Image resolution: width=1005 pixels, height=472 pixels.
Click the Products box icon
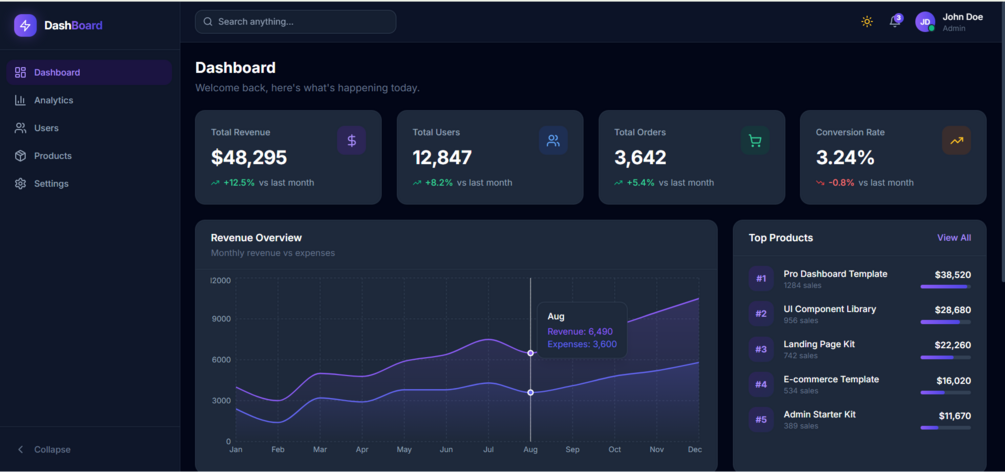pos(21,156)
